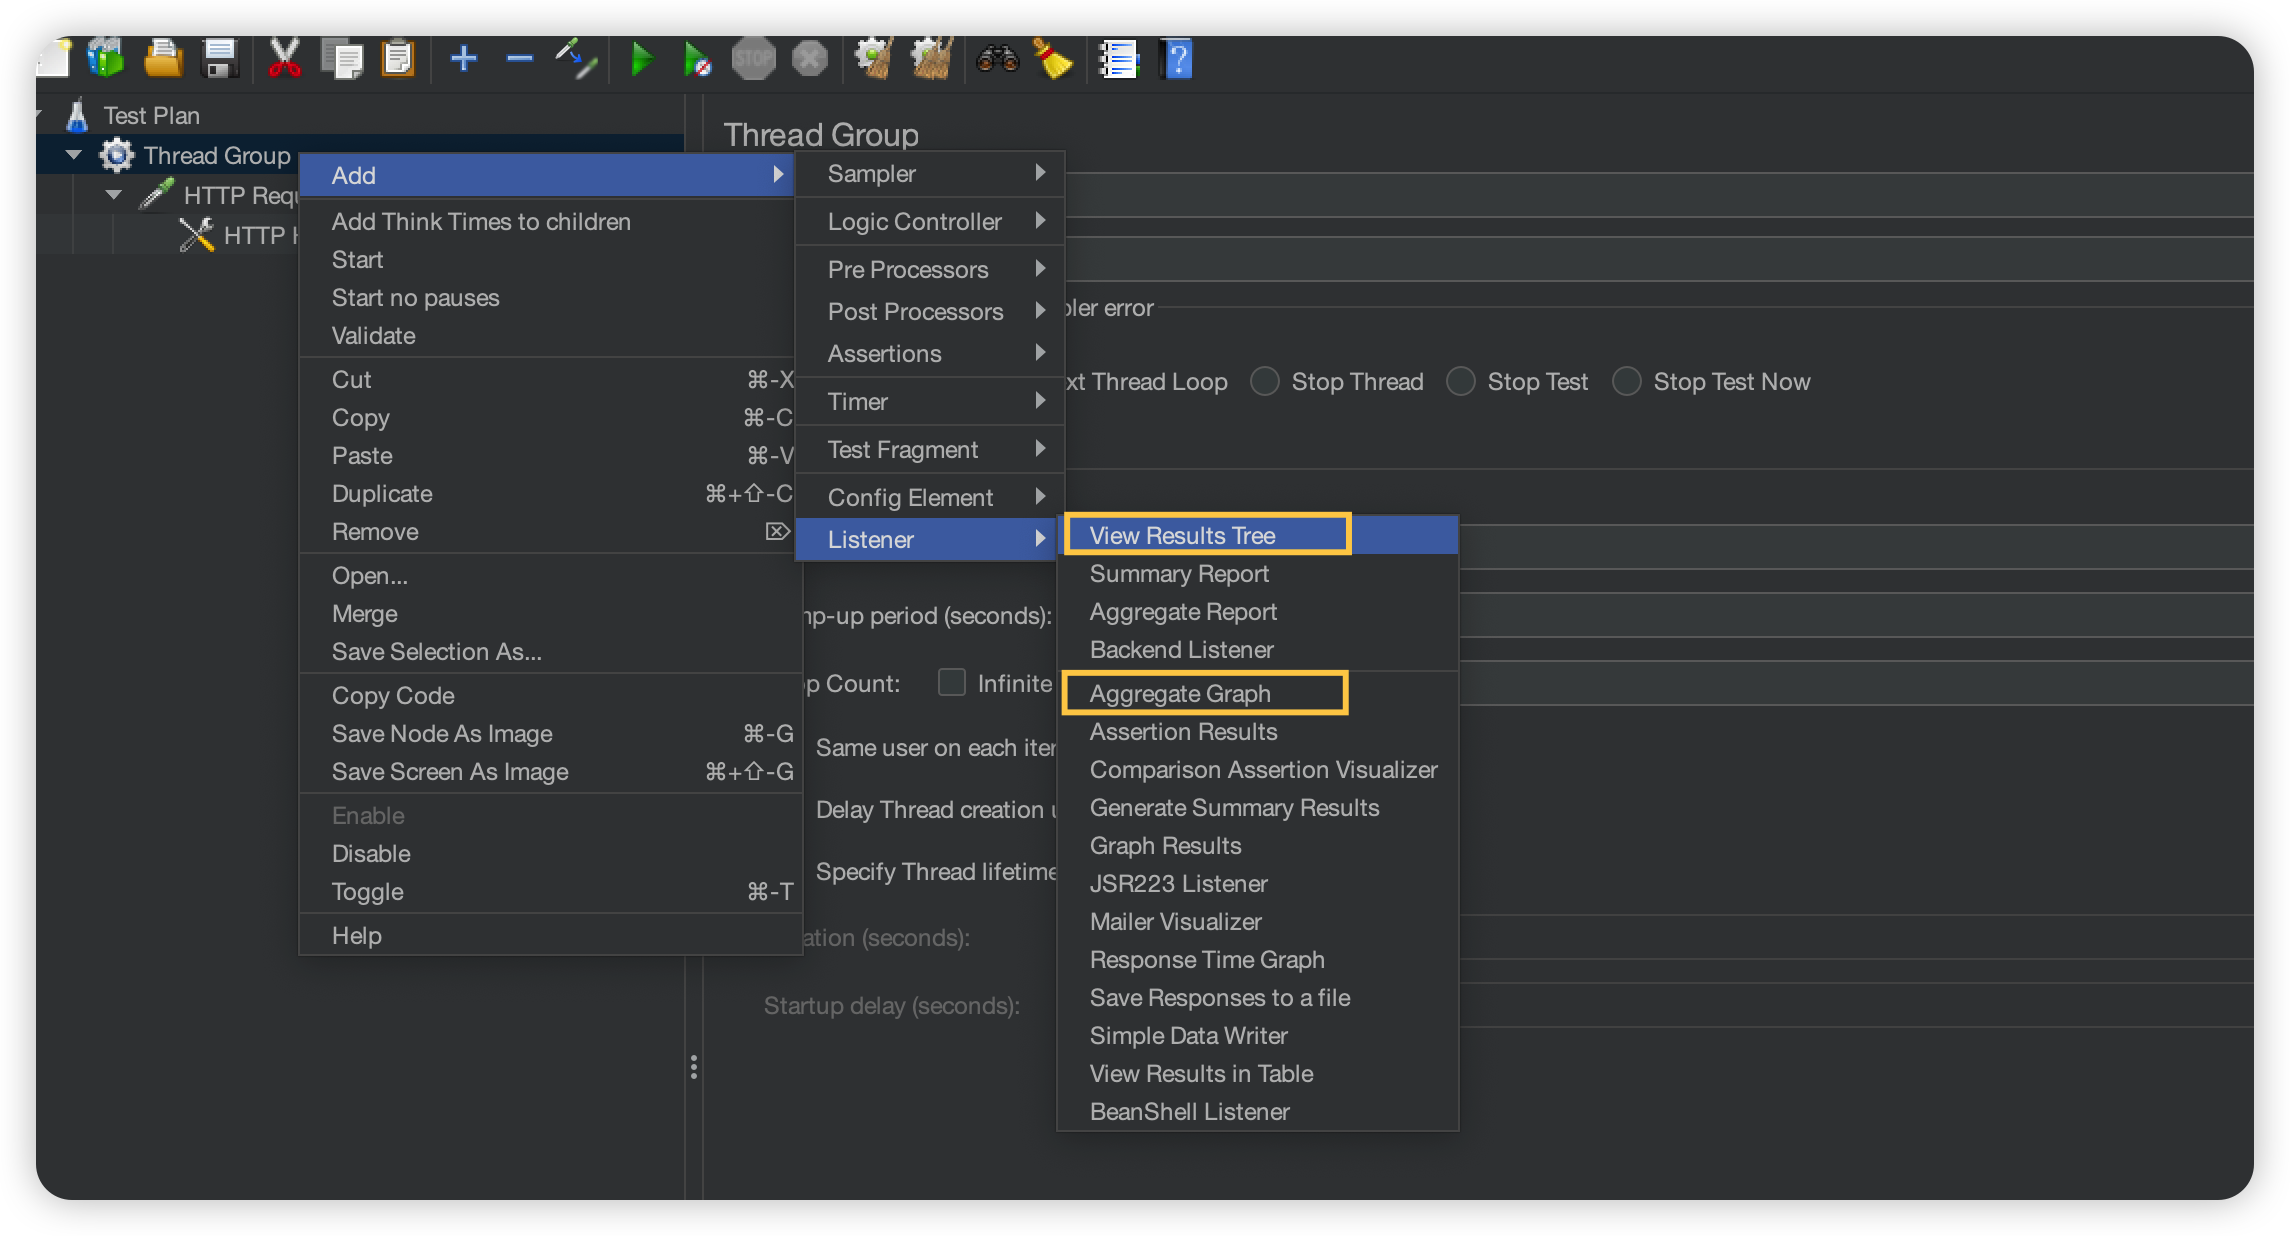
Task: Select the Stop Test Now radio button
Action: (1627, 381)
